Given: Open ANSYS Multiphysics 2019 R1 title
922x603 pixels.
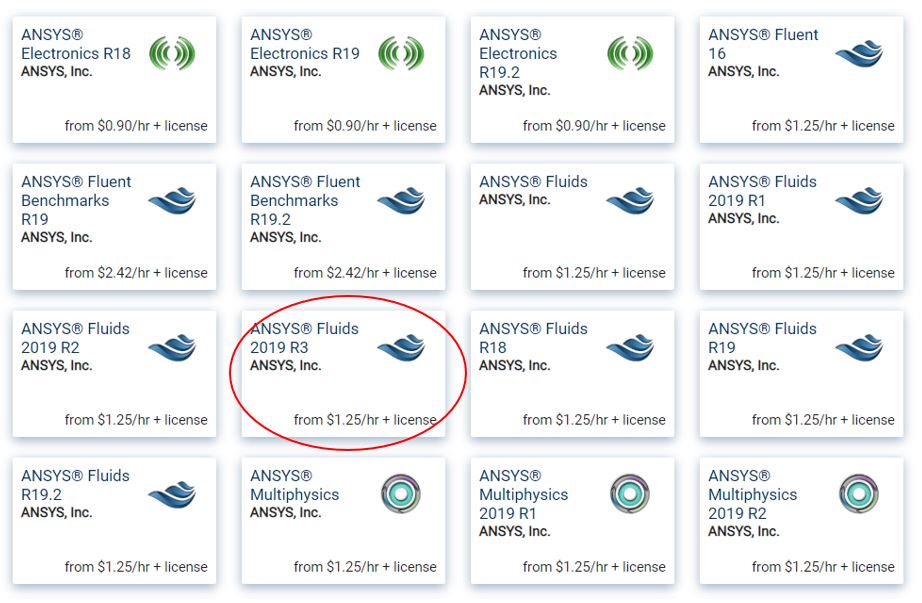Looking at the screenshot, I should 523,495.
